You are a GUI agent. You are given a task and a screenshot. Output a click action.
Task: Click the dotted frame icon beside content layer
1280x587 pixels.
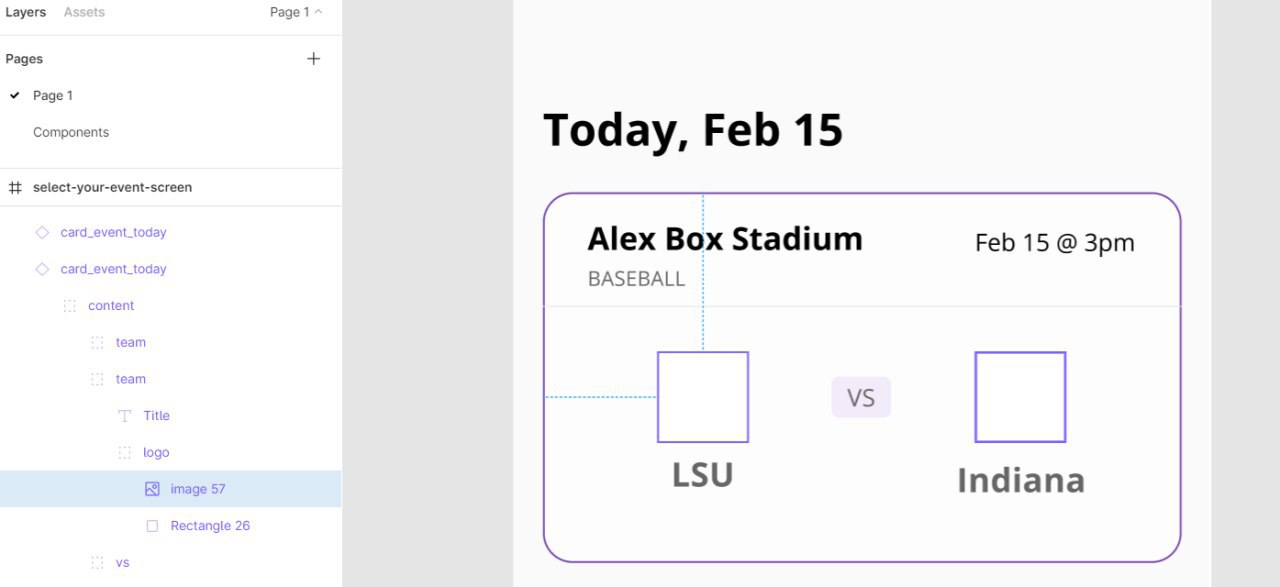point(69,306)
